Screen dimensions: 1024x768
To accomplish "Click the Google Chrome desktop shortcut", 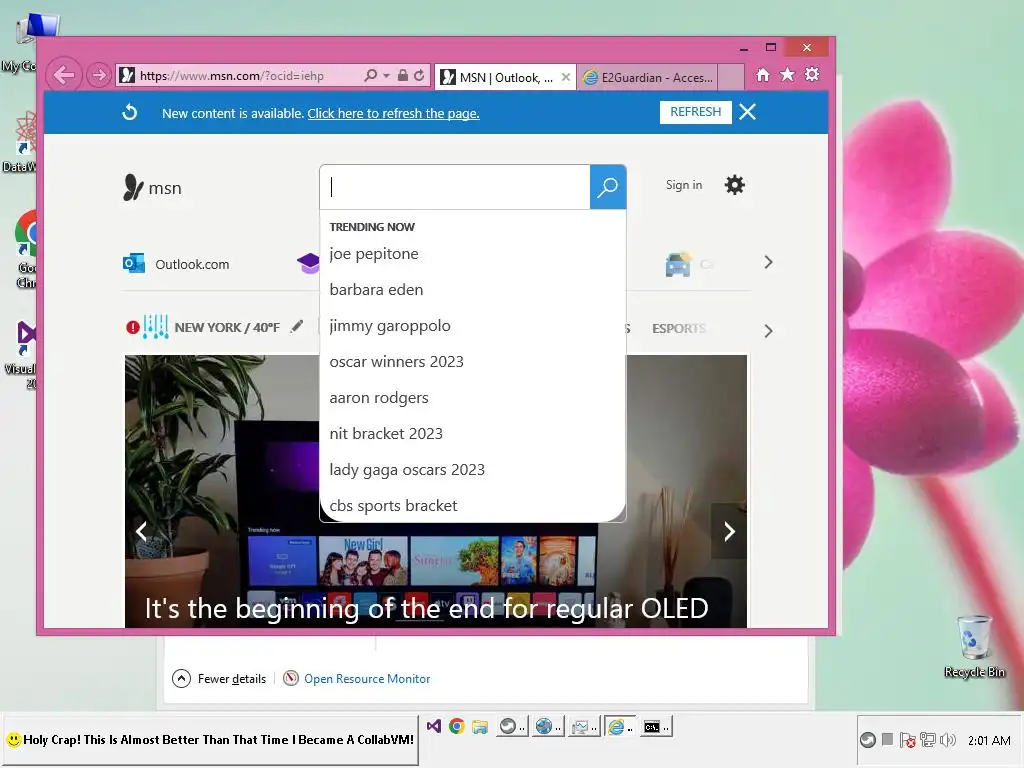I will 26,249.
